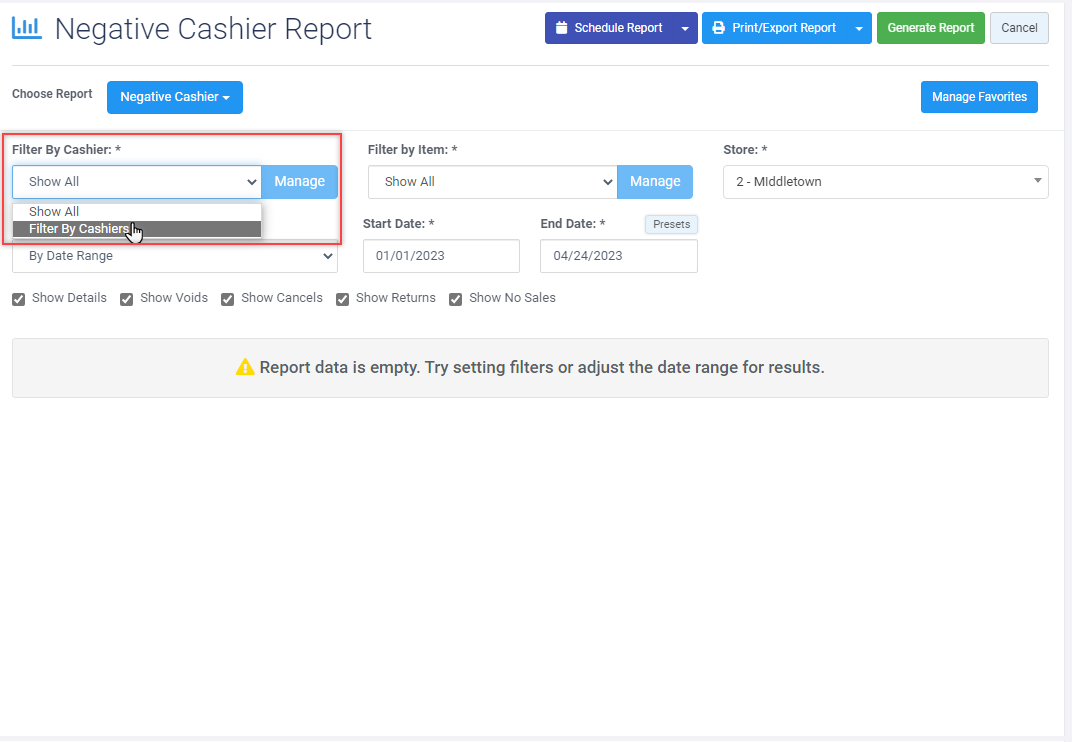This screenshot has height=742, width=1072.
Task: Uncheck the Show No Sales checkbox
Action: tap(455, 299)
